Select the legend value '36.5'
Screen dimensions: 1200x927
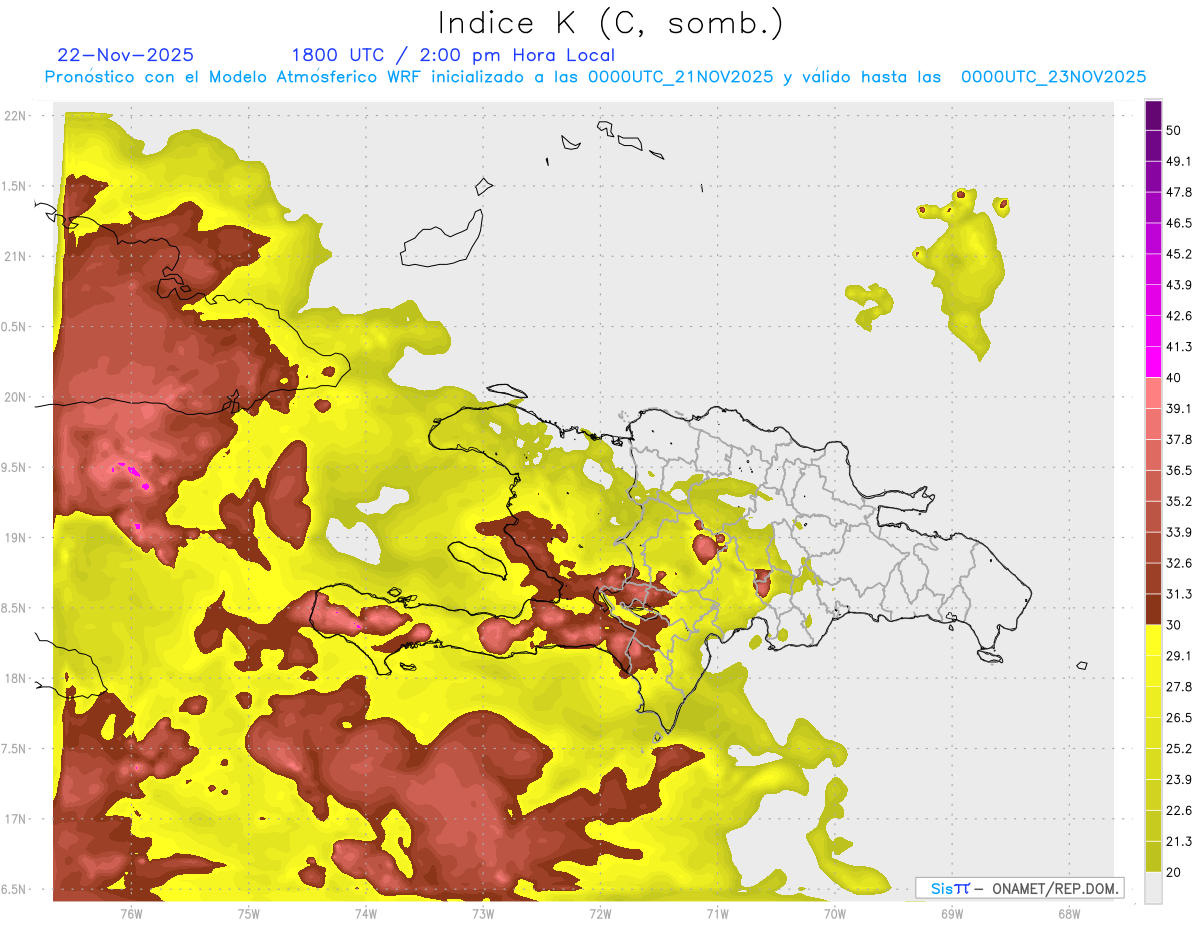[x=1179, y=470]
